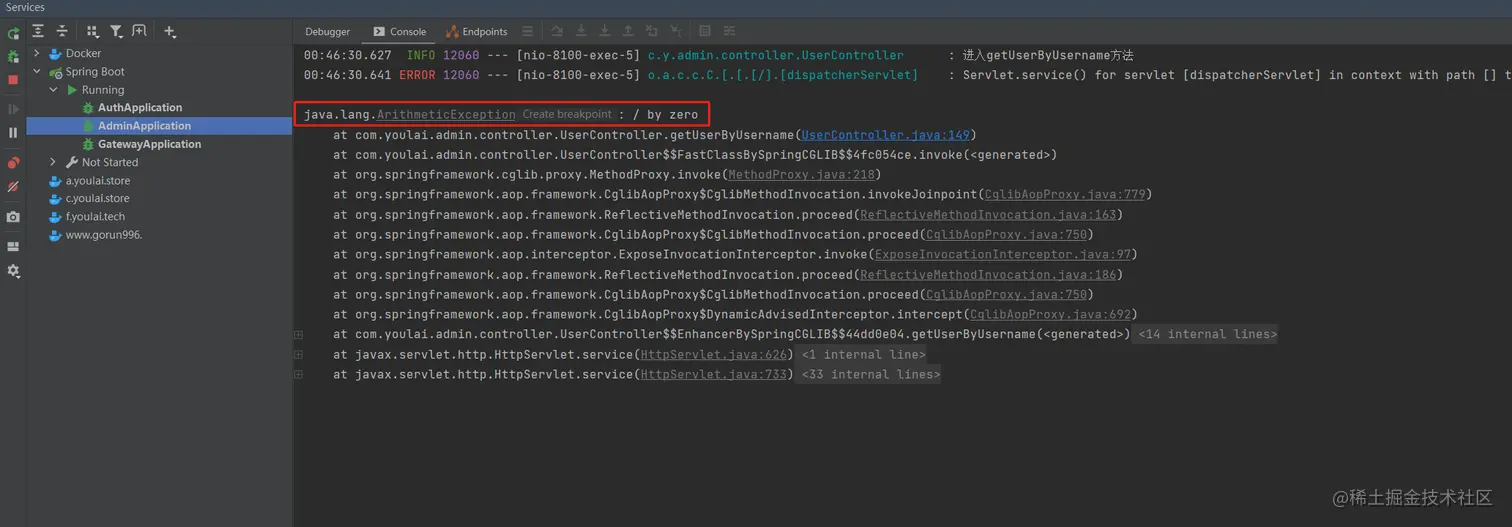Open the HttpServlet.java:733 link
This screenshot has height=527, width=1512.
(x=714, y=375)
